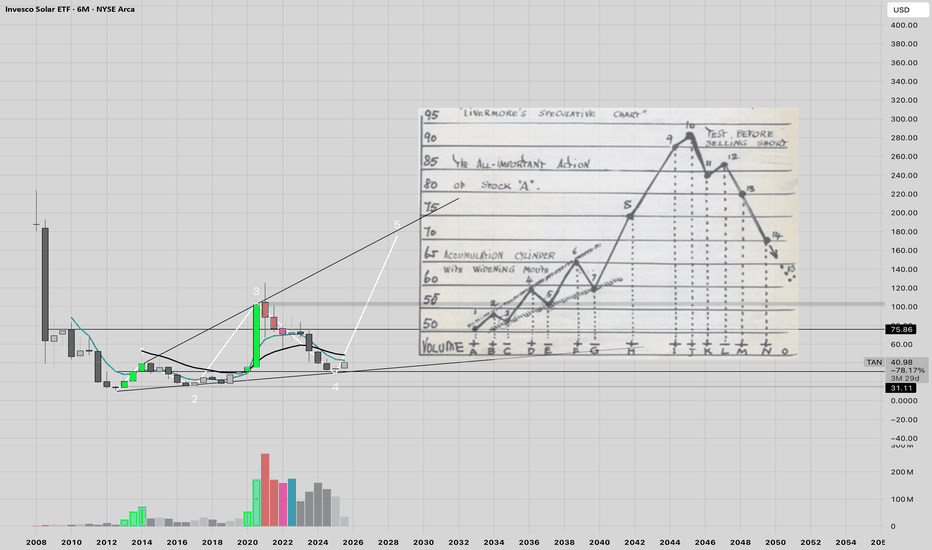This screenshot has width=932, height=550.
Task: Click the 380.00 price axis label
Action: pos(903,43)
